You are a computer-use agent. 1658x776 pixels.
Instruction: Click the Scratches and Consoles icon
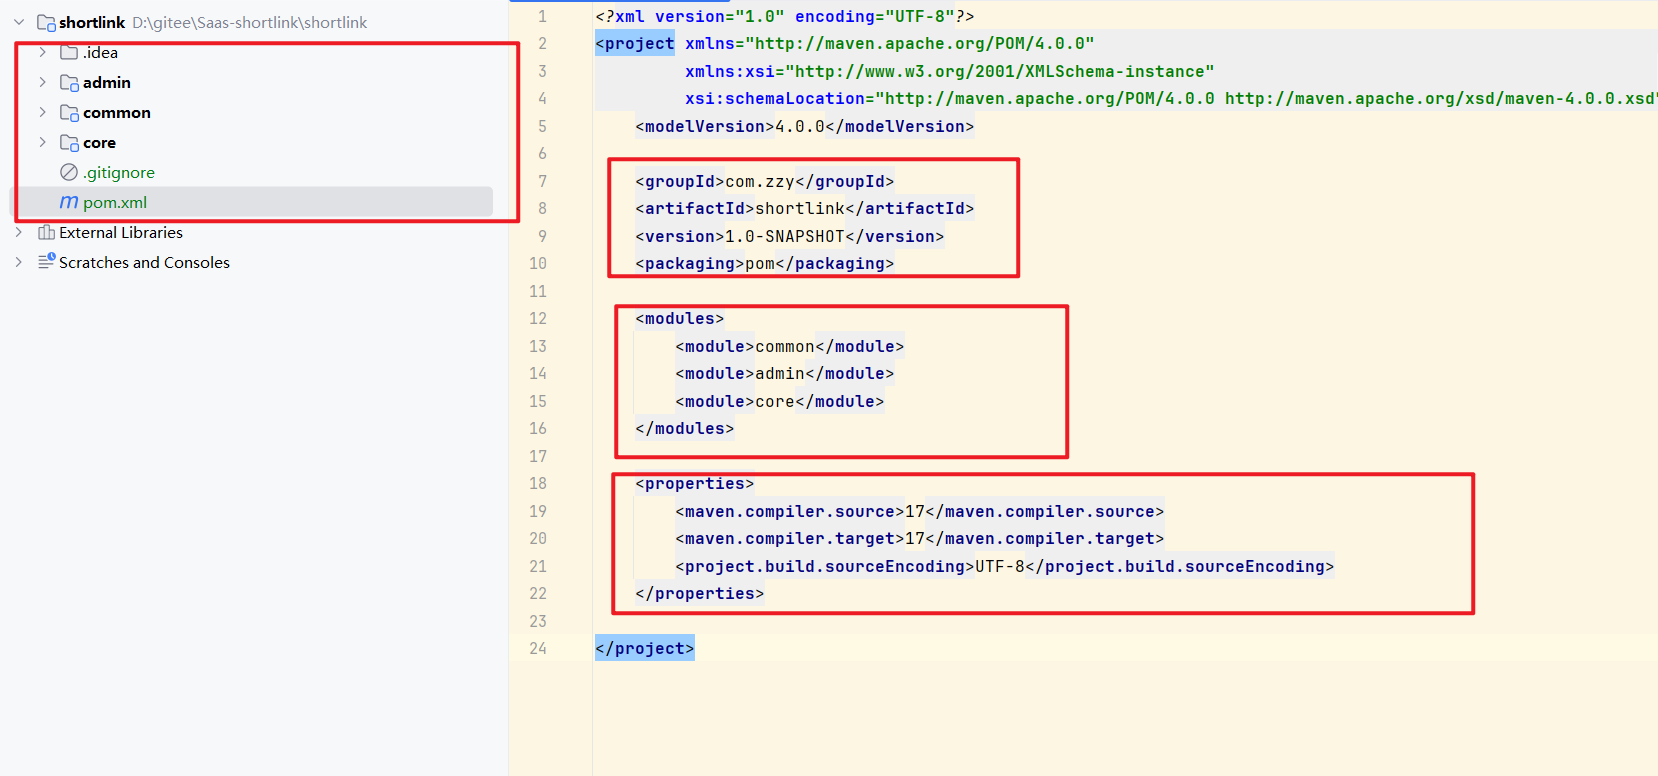46,262
